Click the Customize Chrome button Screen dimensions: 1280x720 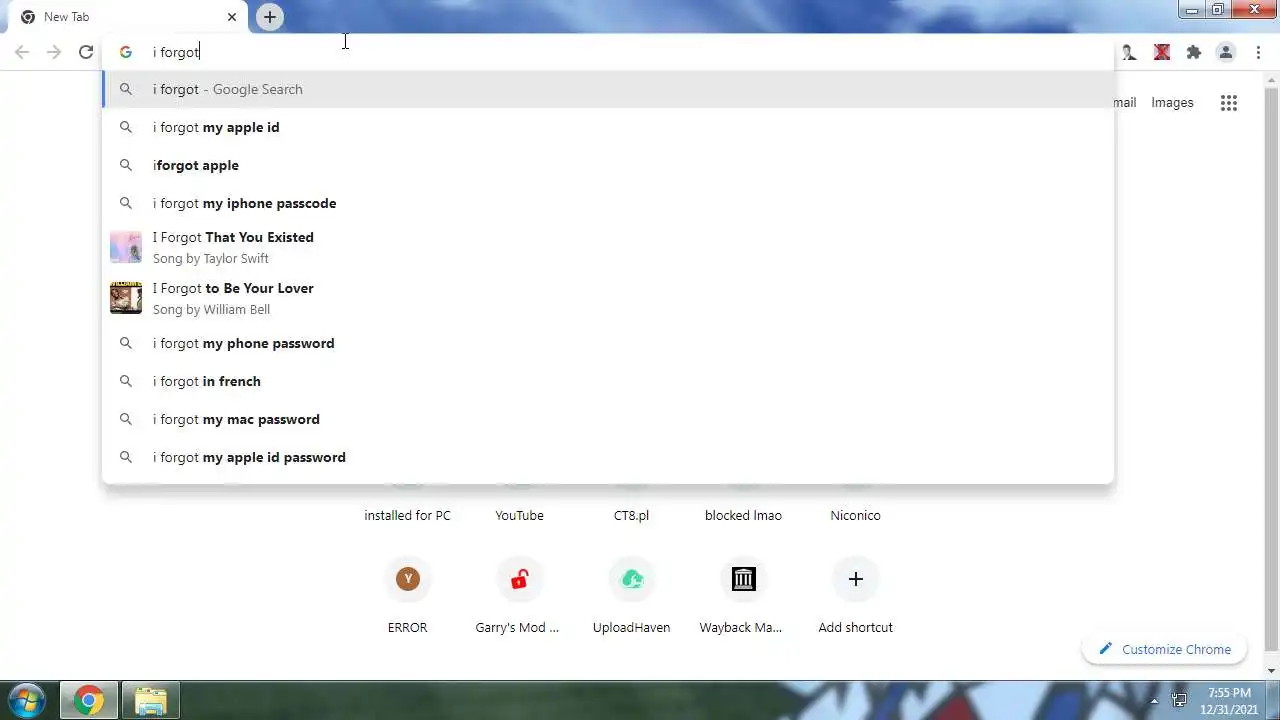pyautogui.click(x=1164, y=649)
